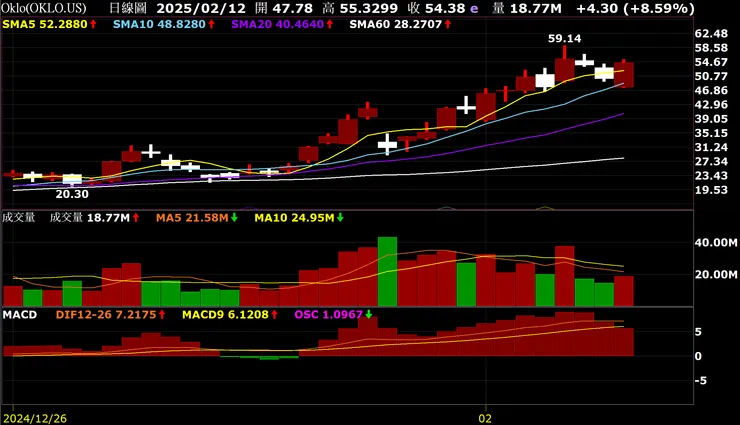Click the green down arrow beside OSC
Screen dimensions: 740x425
click(369, 315)
